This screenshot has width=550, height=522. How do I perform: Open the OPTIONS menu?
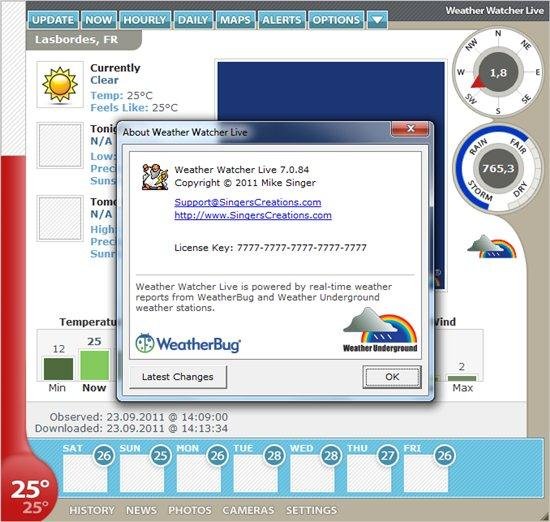pyautogui.click(x=336, y=20)
